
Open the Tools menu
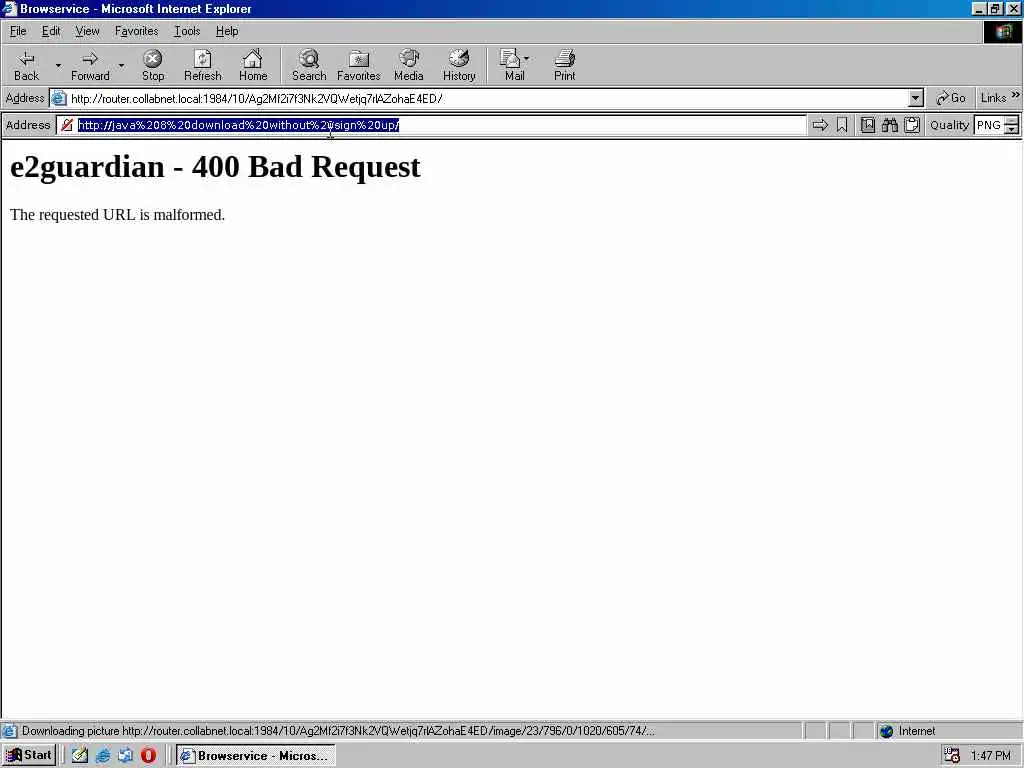pos(187,31)
